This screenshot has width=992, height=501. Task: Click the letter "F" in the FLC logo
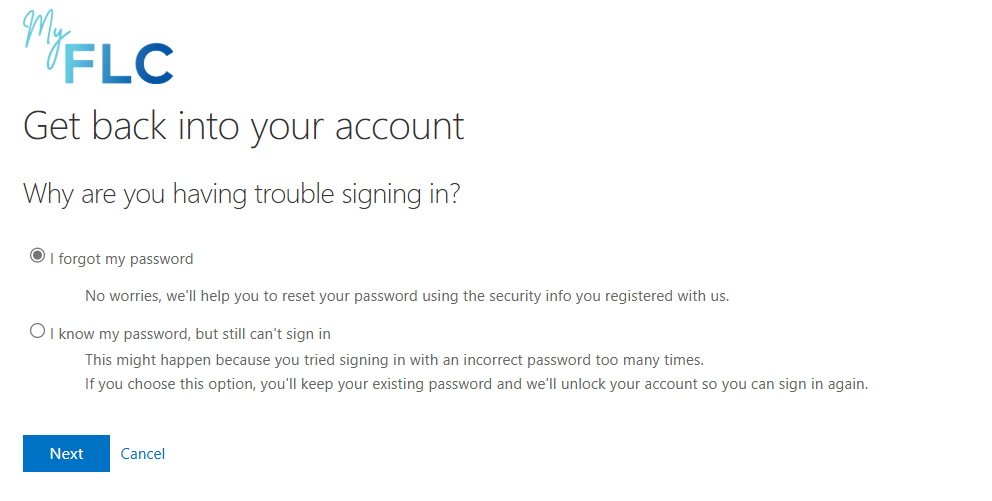coord(82,64)
